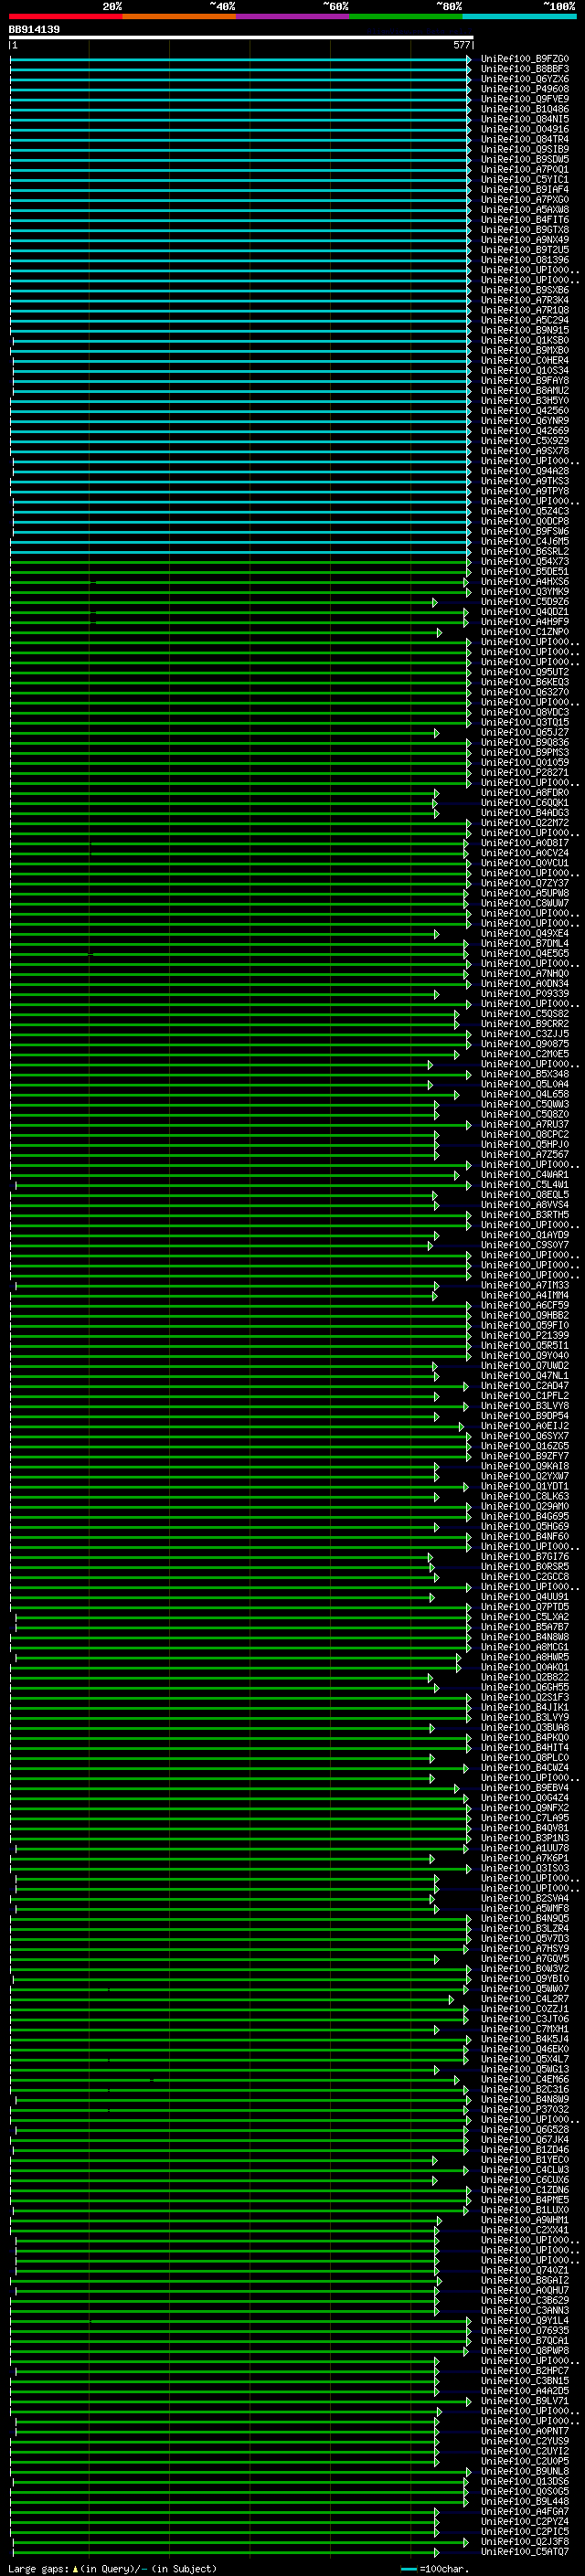Click the green ~80% identity legend segment
The image size is (585, 2576).
[x=406, y=16]
